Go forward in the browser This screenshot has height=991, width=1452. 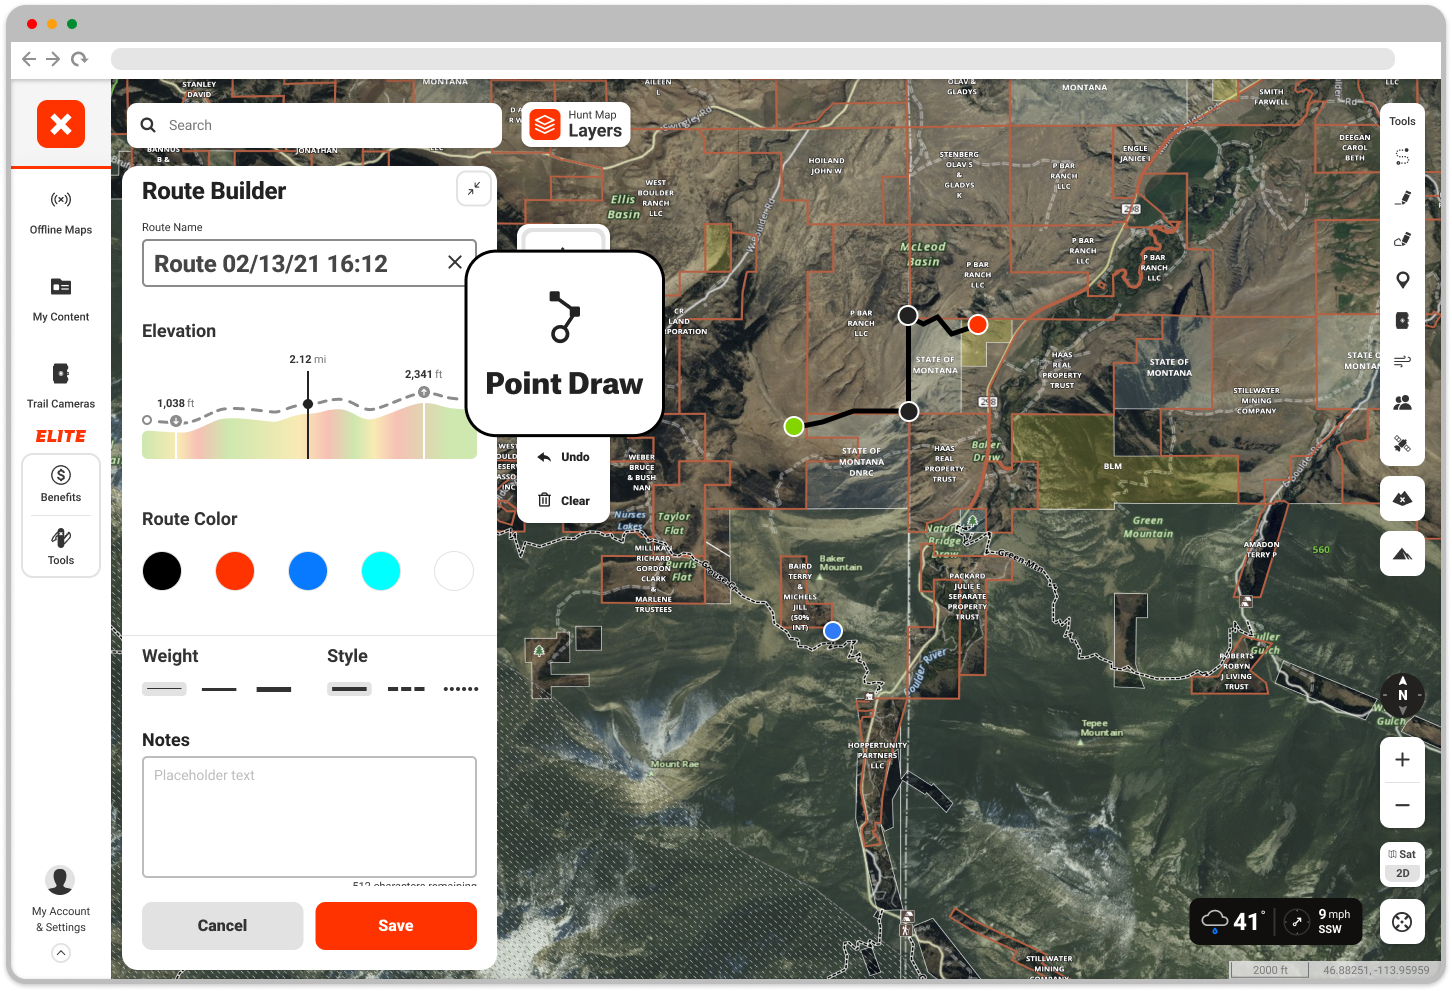(53, 59)
